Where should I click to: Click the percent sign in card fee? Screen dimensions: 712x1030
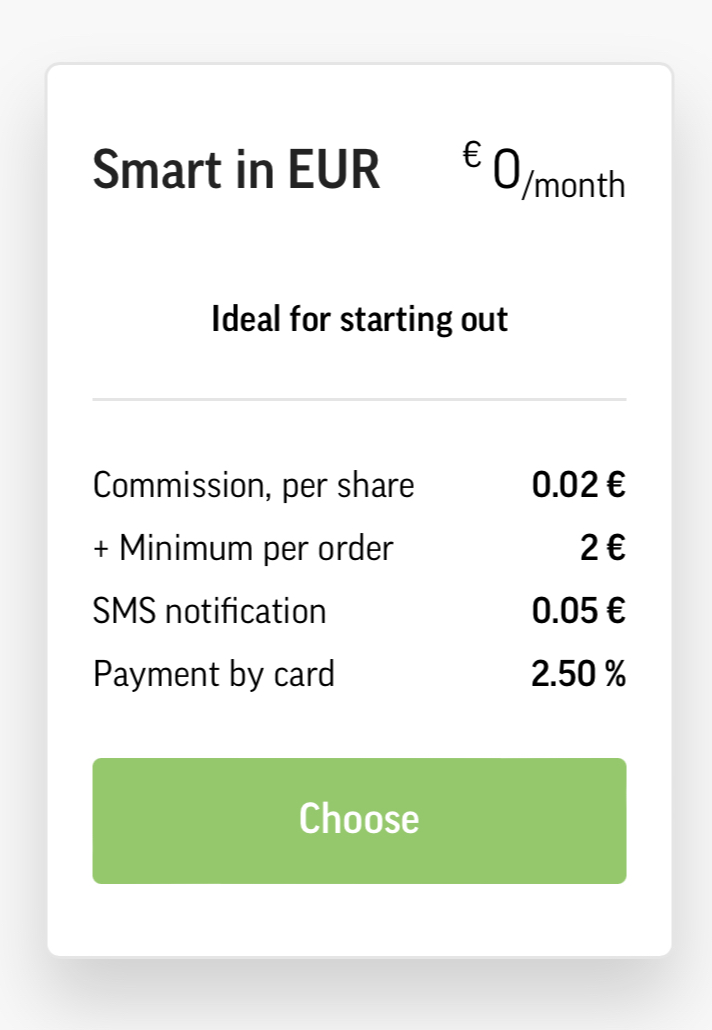615,674
